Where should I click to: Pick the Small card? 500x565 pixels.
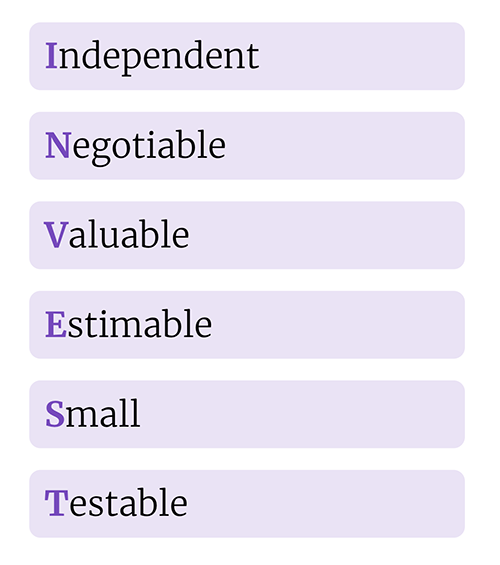(x=247, y=414)
